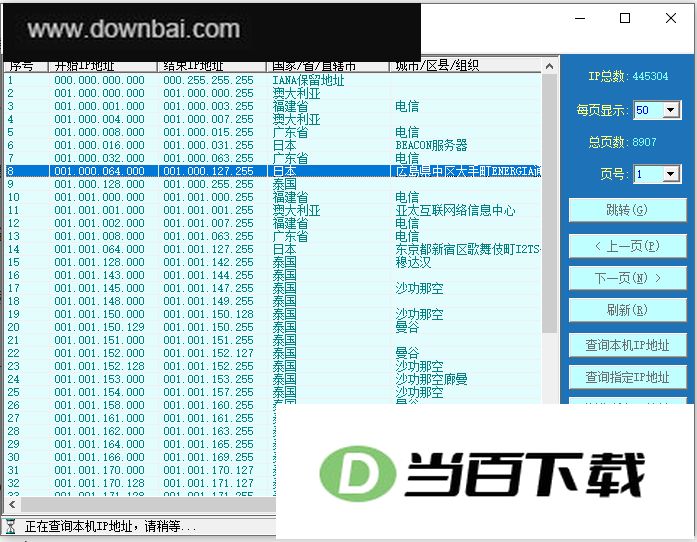Image resolution: width=697 pixels, height=542 pixels.
Task: Select start IP 001.000.001.000
Action: pyautogui.click(x=99, y=106)
